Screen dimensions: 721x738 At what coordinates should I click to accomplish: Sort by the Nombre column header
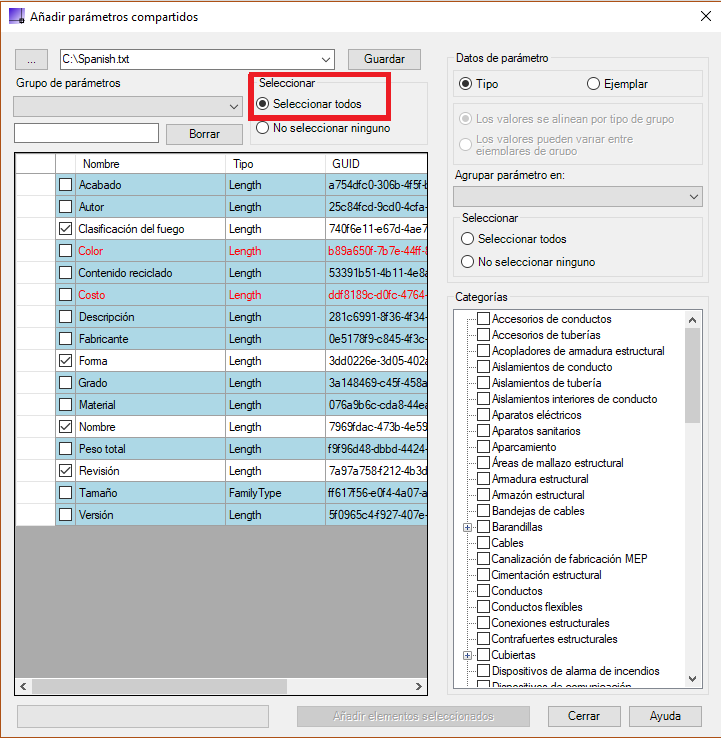[x=150, y=164]
